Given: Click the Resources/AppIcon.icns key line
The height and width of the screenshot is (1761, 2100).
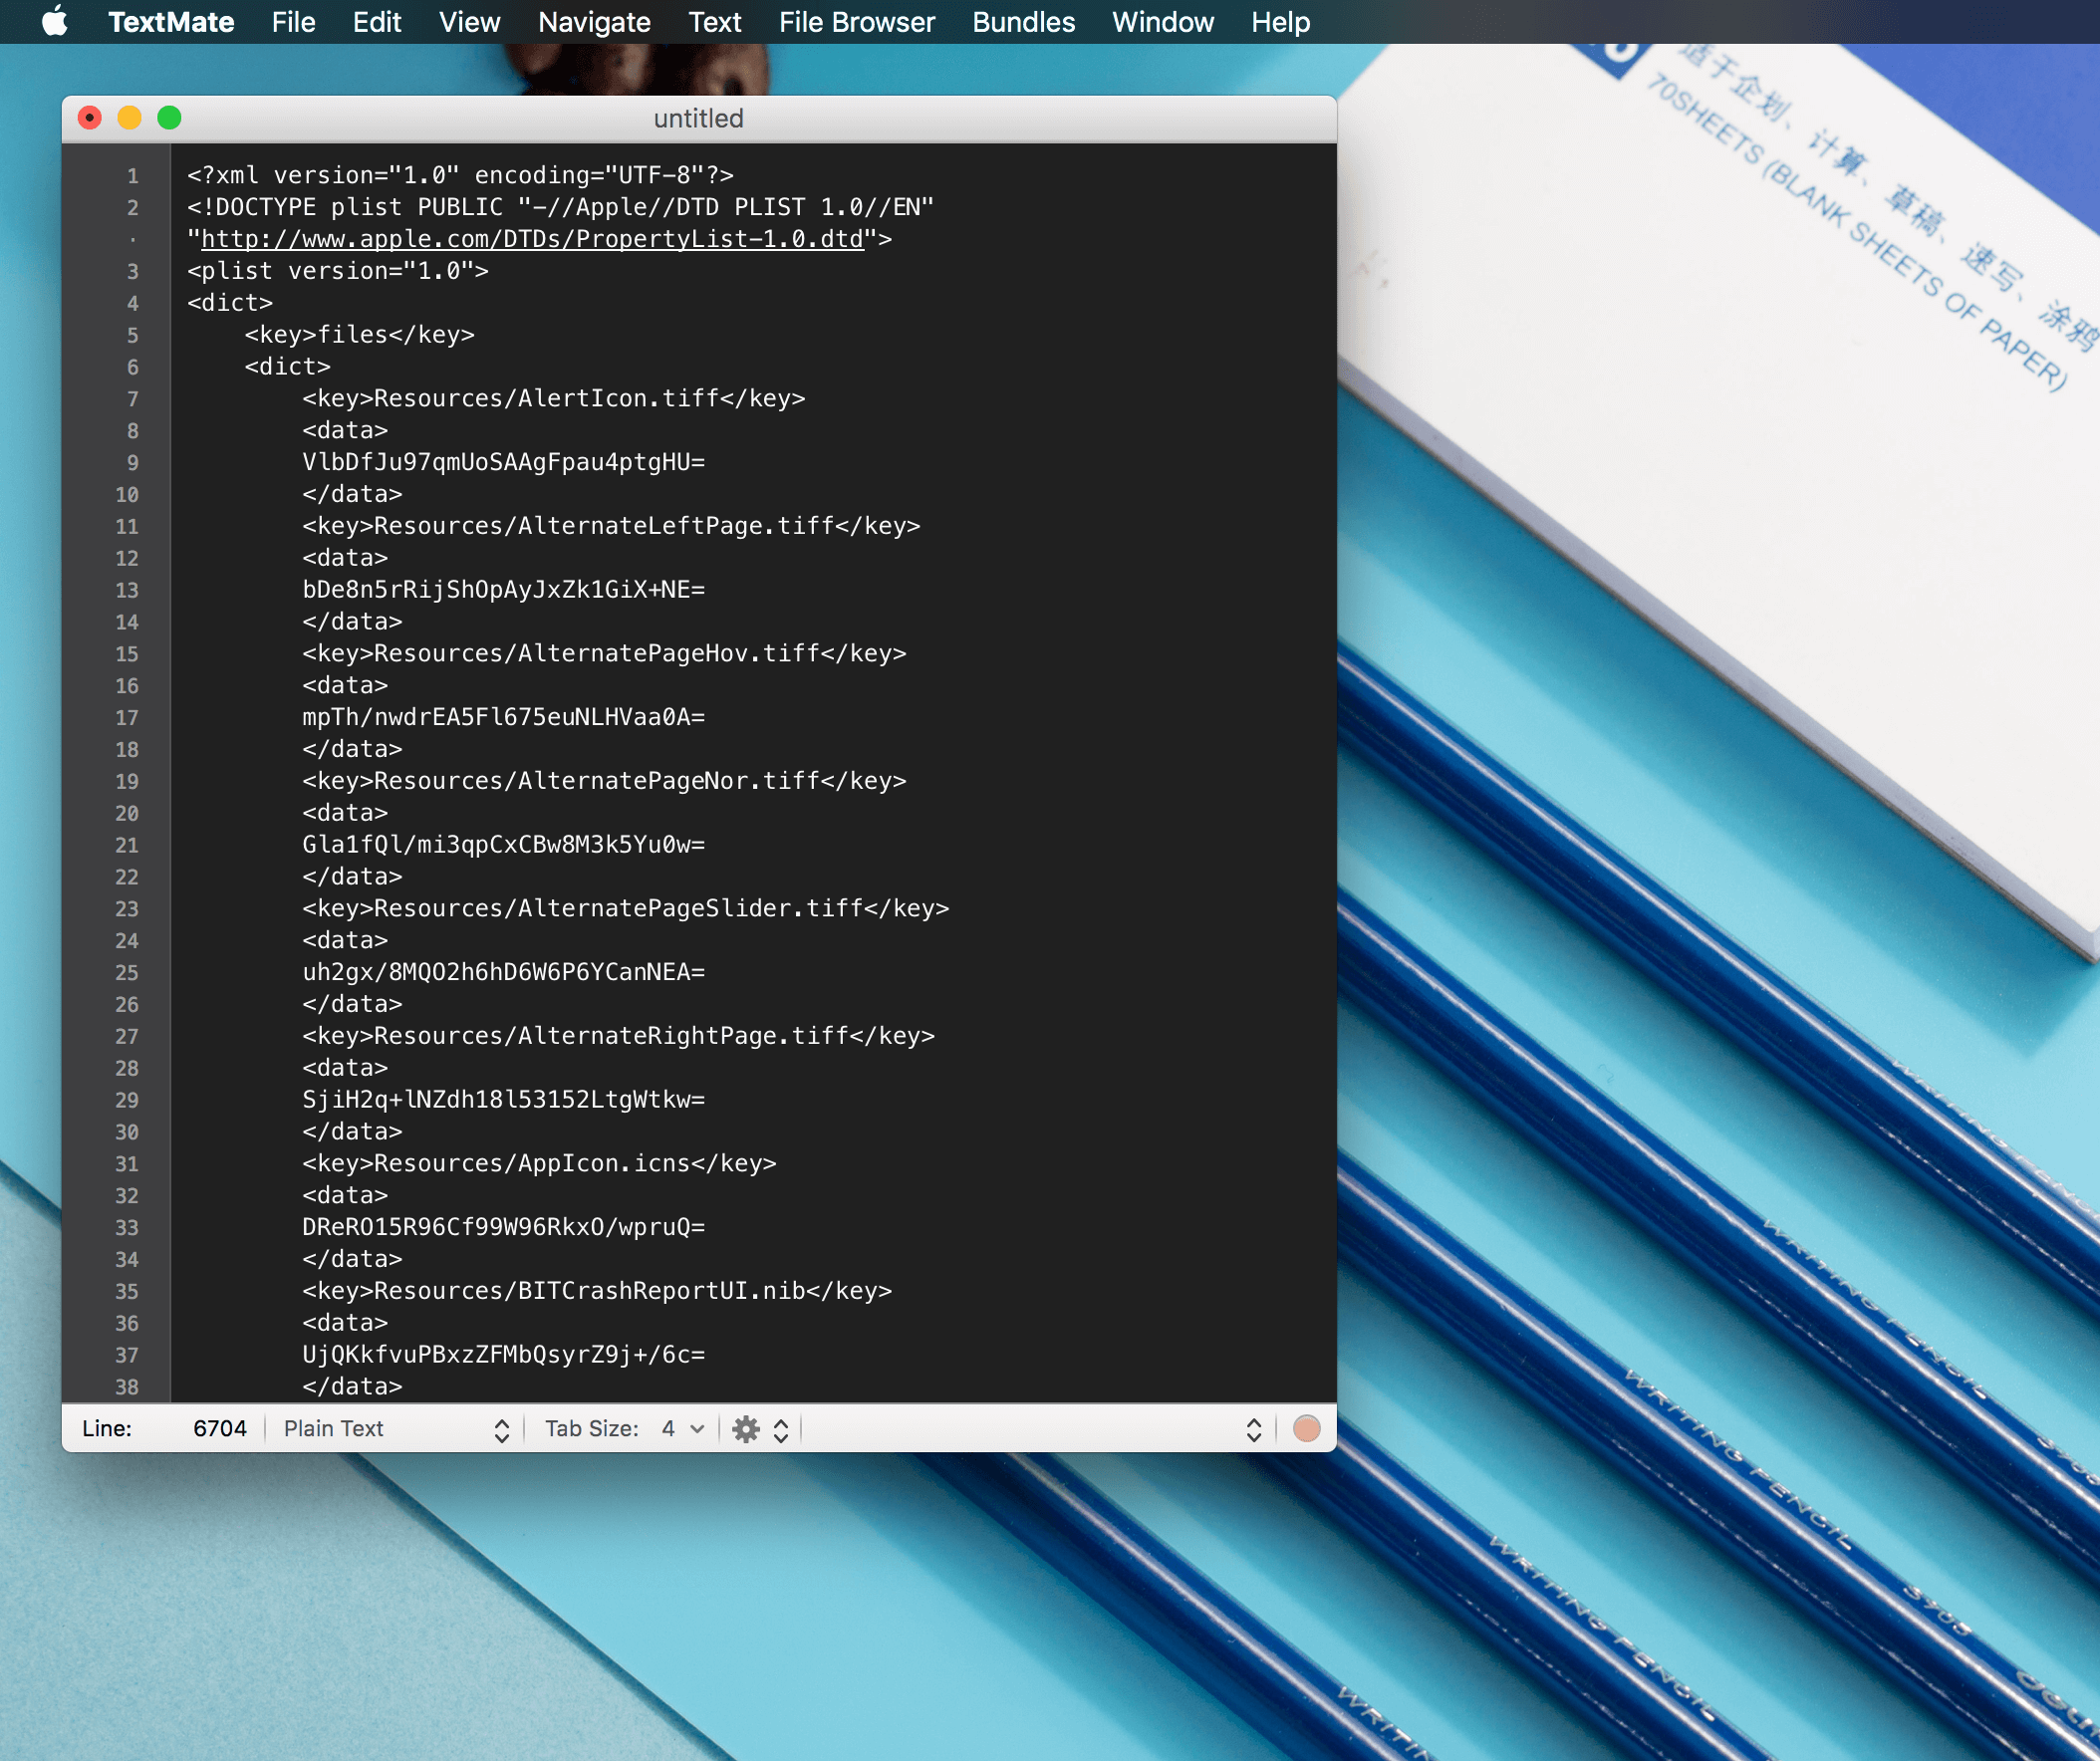Looking at the screenshot, I should 539,1163.
